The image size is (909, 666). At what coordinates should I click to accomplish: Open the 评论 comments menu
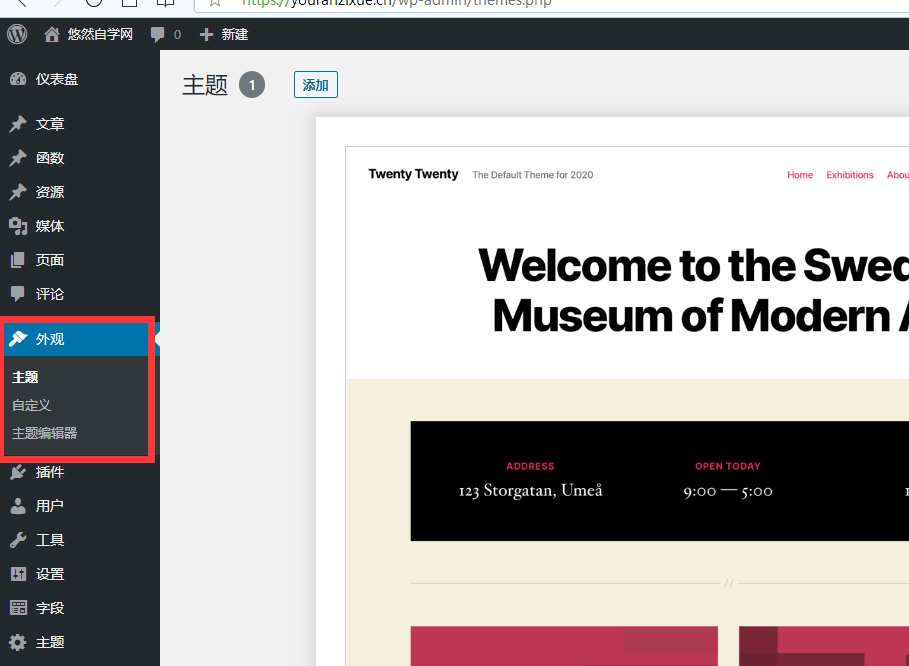(50, 294)
